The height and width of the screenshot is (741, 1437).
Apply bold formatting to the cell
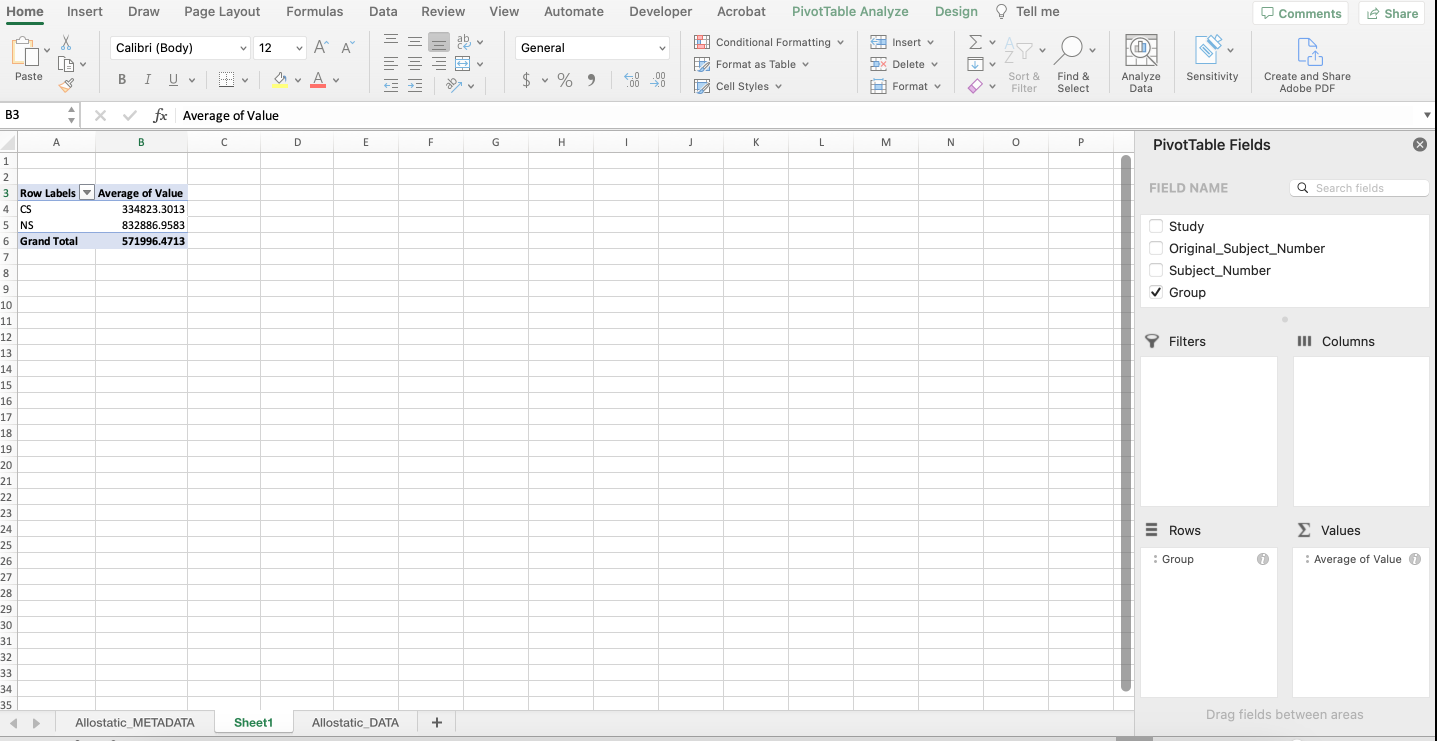[x=122, y=80]
